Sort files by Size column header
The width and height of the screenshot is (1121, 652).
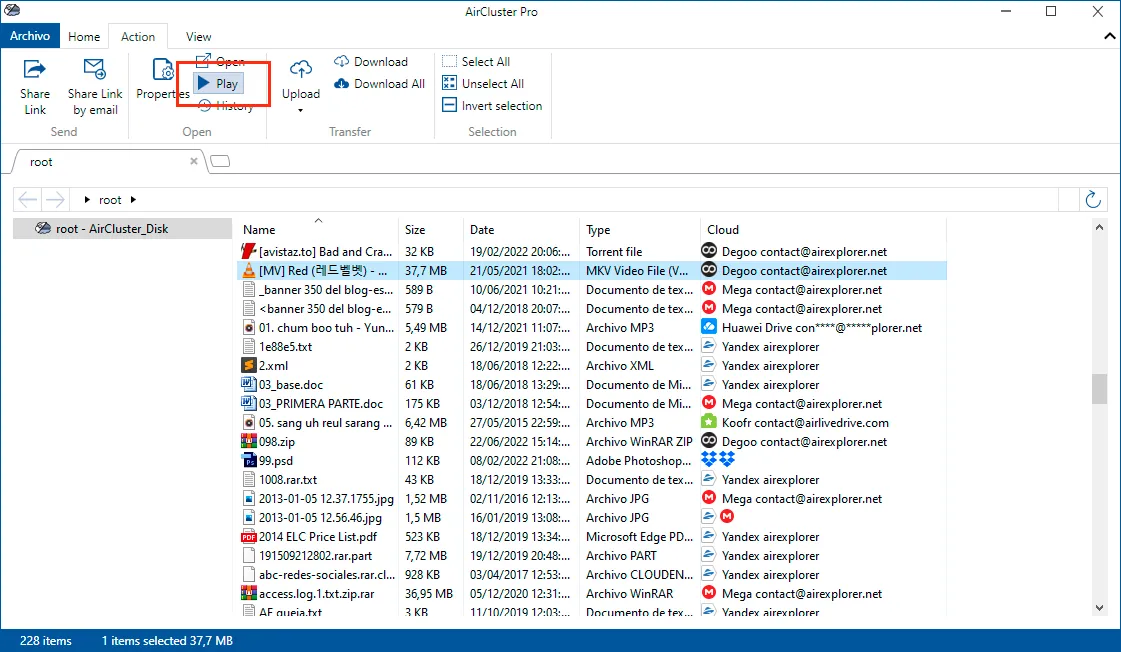(415, 229)
